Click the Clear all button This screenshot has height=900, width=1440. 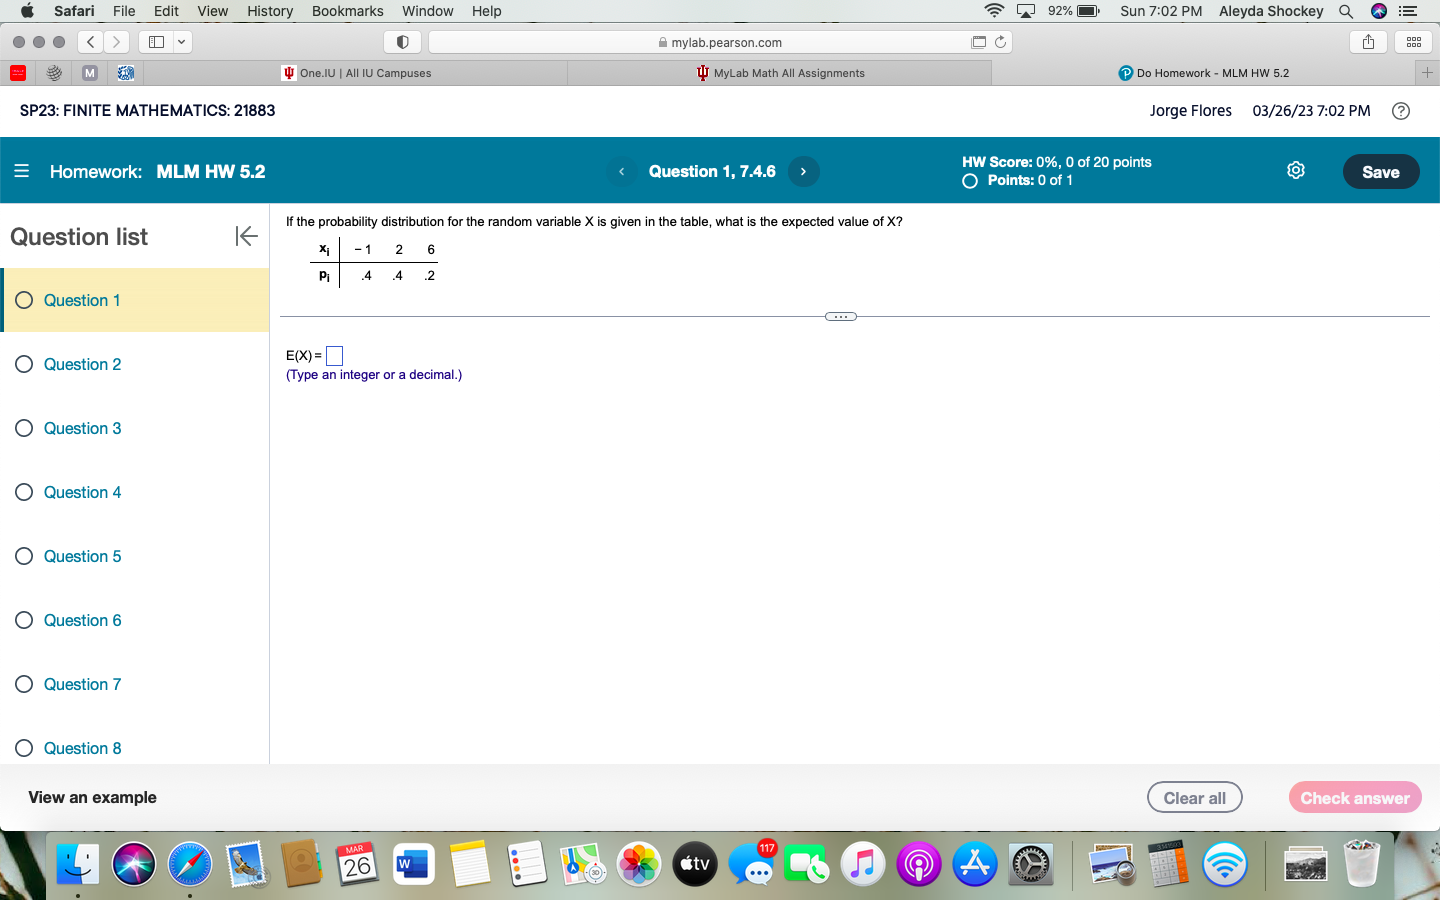click(1194, 798)
